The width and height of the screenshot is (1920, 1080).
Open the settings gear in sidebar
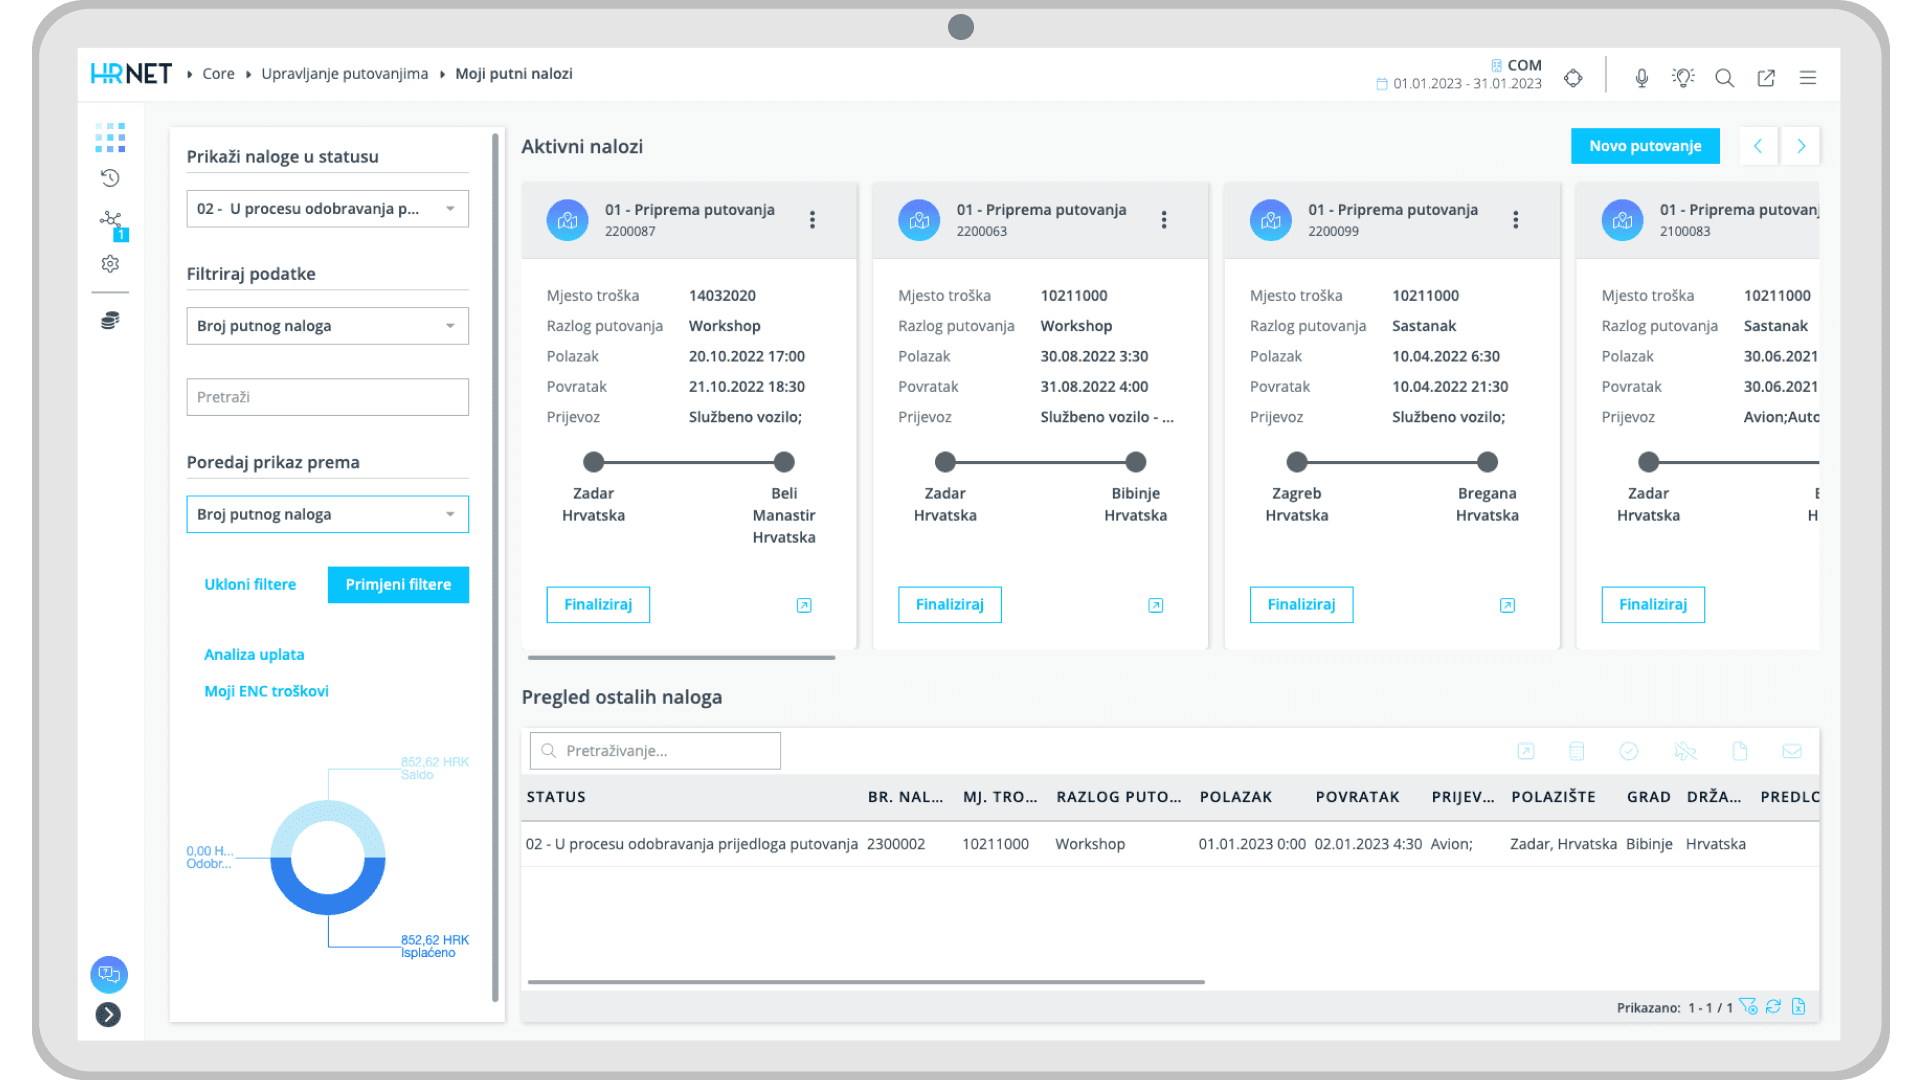pyautogui.click(x=110, y=264)
